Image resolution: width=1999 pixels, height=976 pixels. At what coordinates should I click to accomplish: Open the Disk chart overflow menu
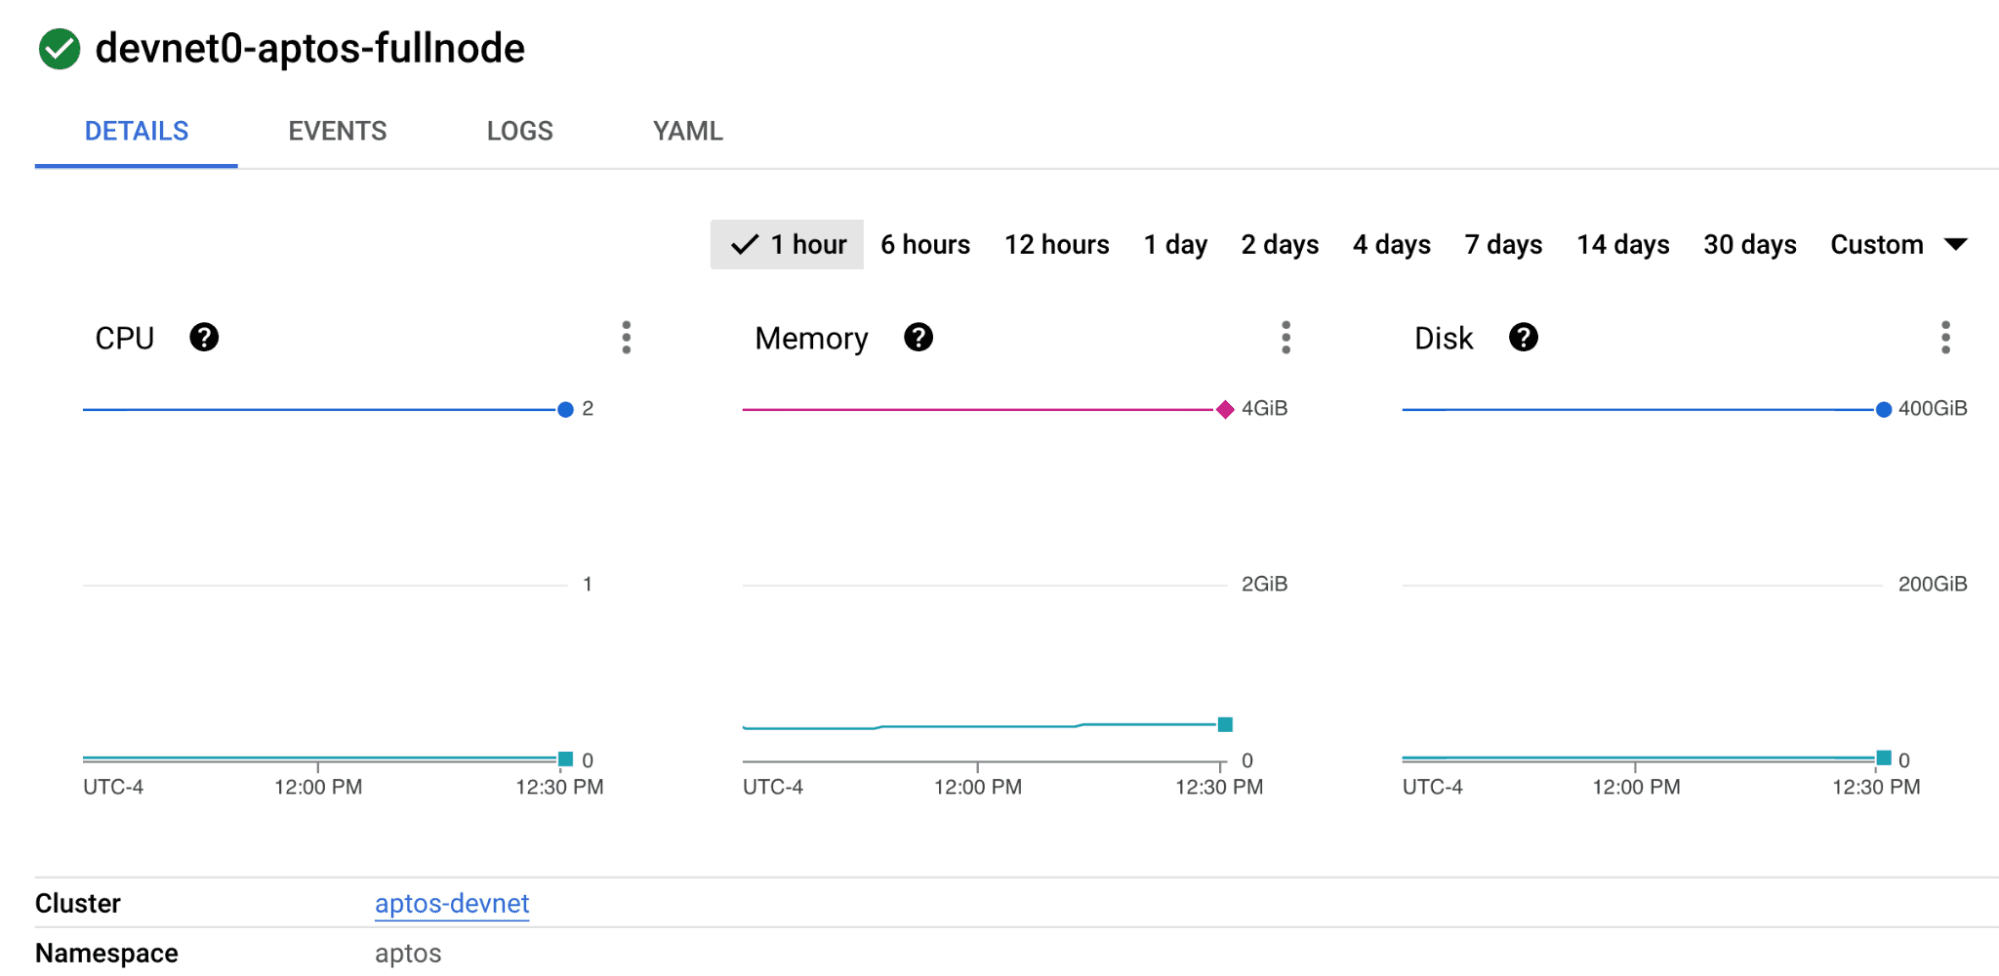[x=1945, y=337]
